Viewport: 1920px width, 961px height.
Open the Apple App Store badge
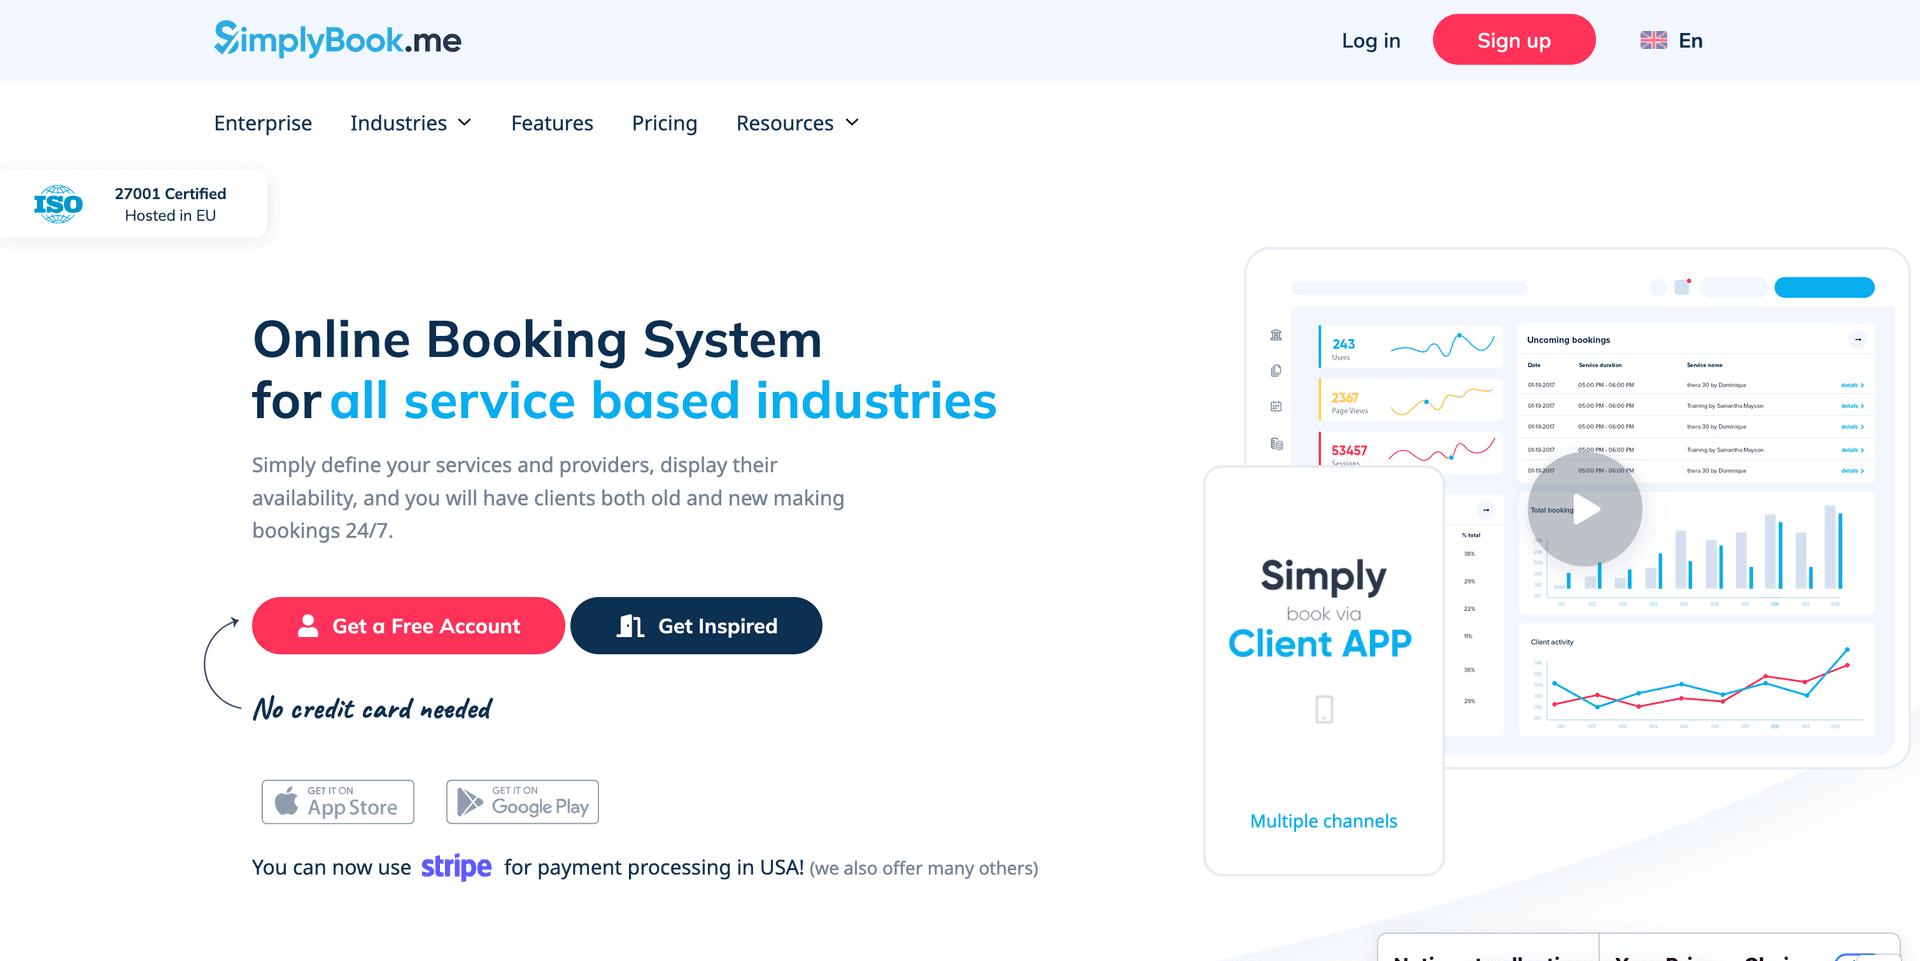click(338, 802)
